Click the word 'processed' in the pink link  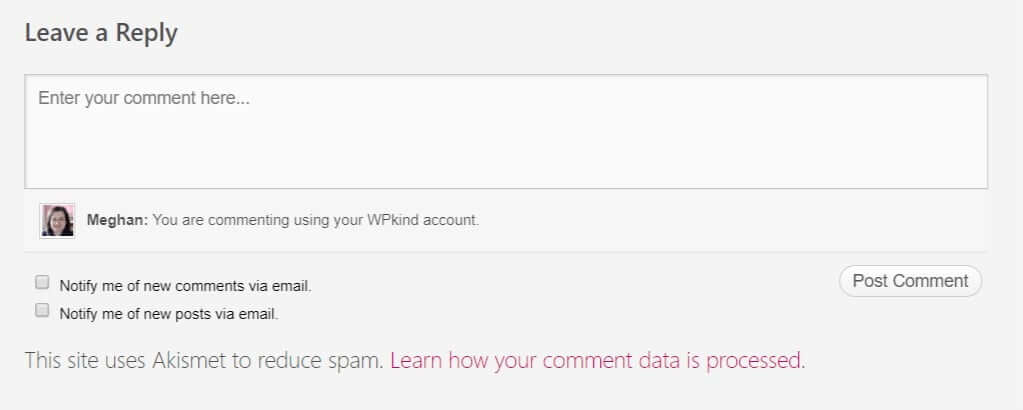point(754,360)
